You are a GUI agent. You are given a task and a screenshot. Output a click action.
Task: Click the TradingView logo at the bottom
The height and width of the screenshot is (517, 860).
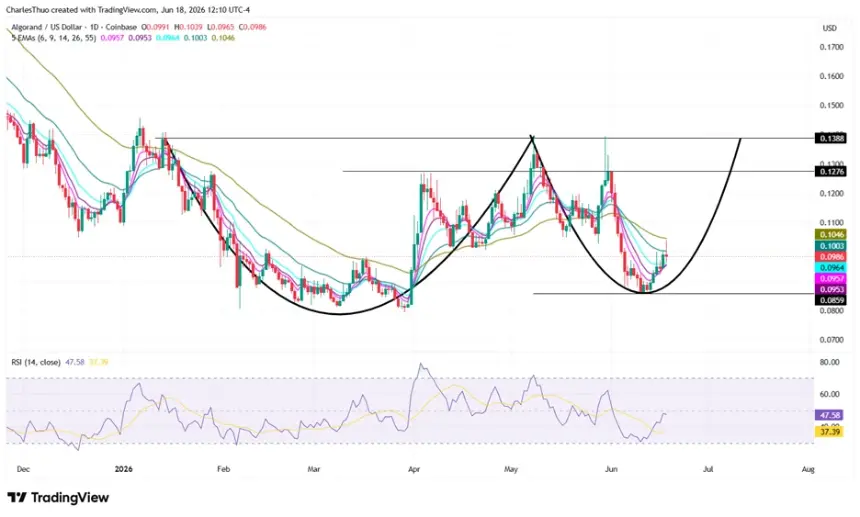[58, 498]
